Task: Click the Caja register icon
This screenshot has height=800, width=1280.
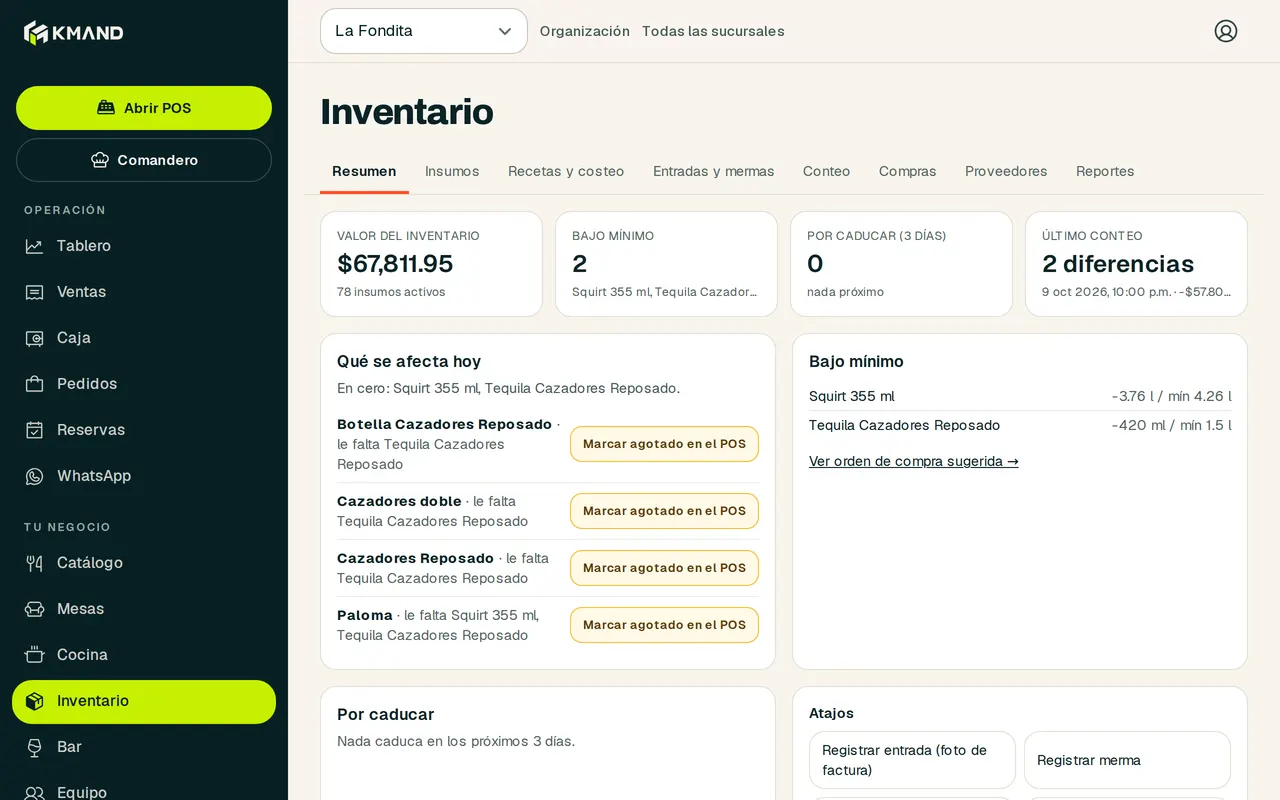Action: (x=34, y=338)
